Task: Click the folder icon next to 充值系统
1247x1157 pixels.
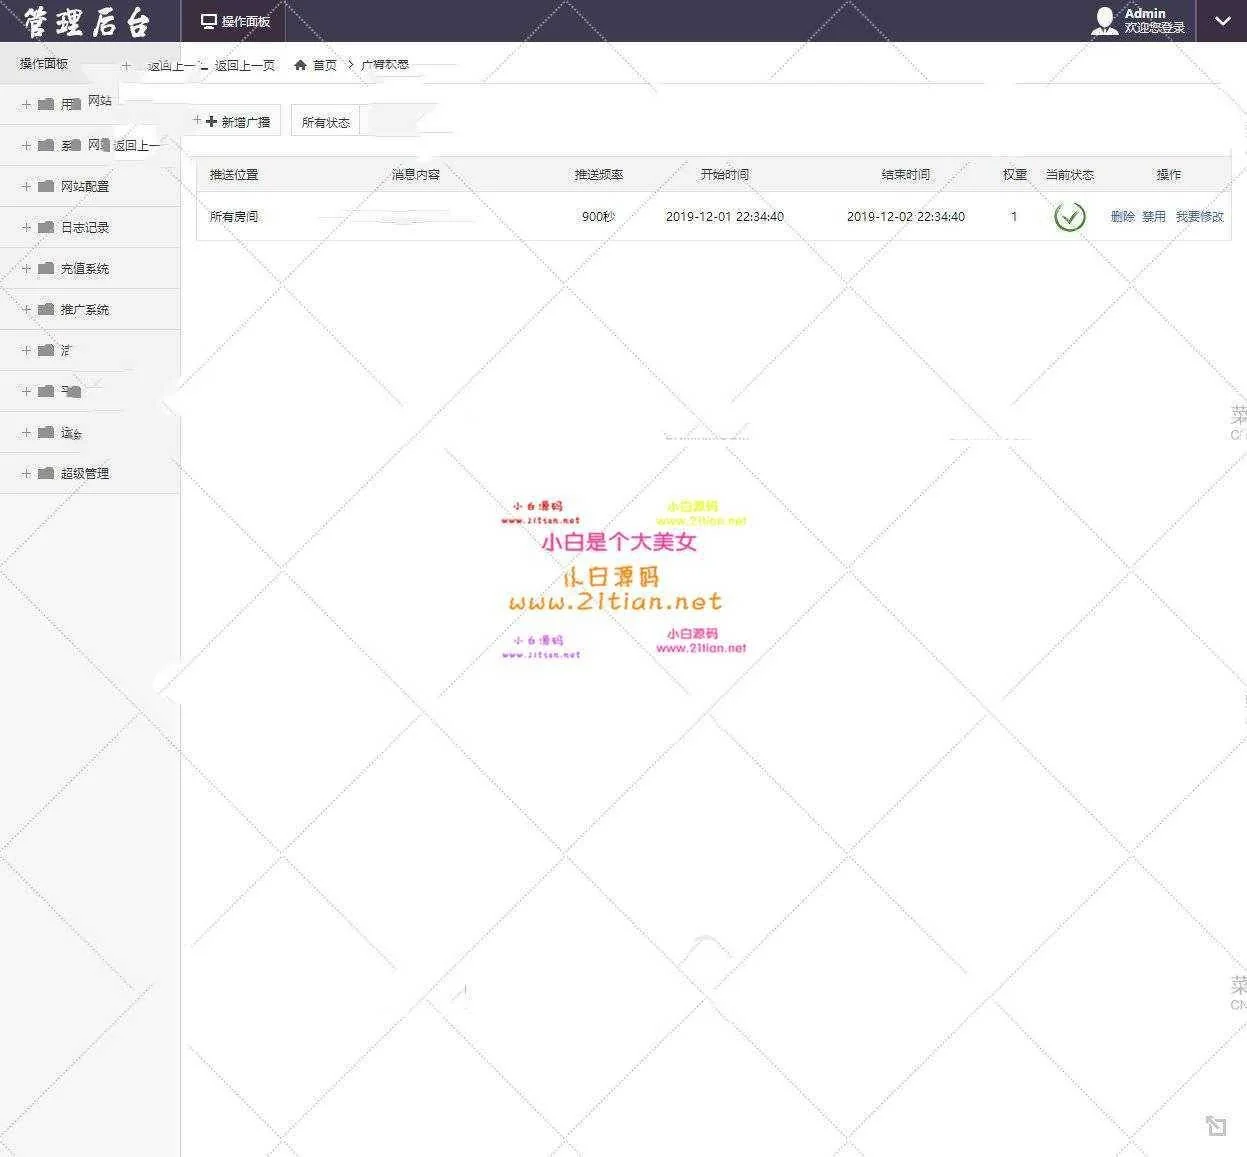Action: (46, 268)
